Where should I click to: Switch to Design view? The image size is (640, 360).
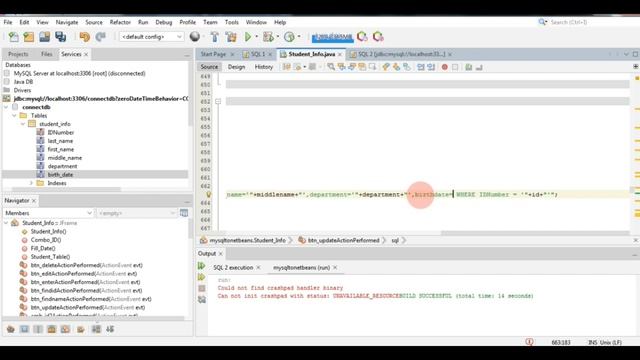(236, 67)
